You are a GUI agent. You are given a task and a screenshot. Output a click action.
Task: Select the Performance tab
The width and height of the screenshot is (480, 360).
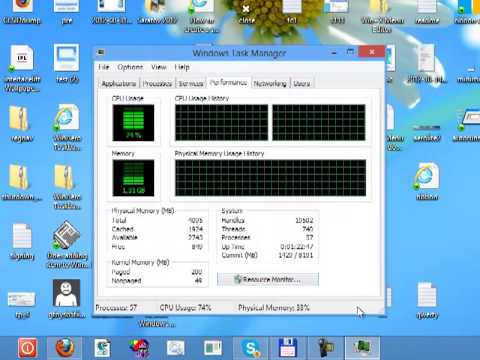tap(229, 82)
